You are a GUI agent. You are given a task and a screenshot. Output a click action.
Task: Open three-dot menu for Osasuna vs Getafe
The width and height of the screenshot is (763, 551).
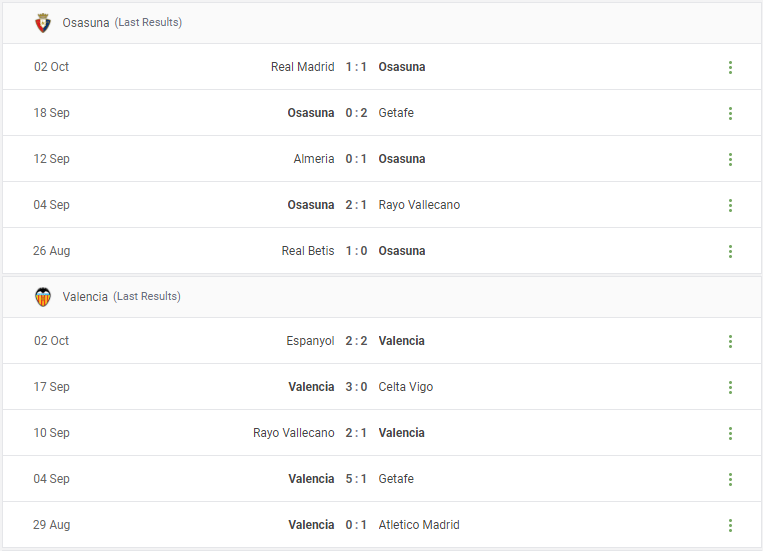click(x=730, y=113)
